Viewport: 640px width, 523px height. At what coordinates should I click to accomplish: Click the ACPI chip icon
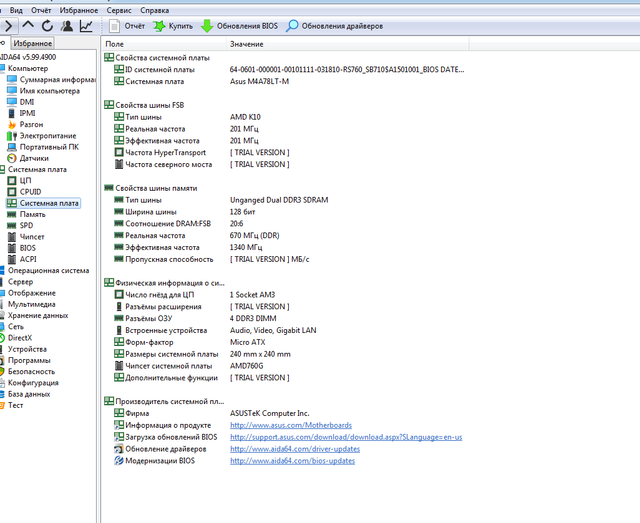pyautogui.click(x=12, y=259)
